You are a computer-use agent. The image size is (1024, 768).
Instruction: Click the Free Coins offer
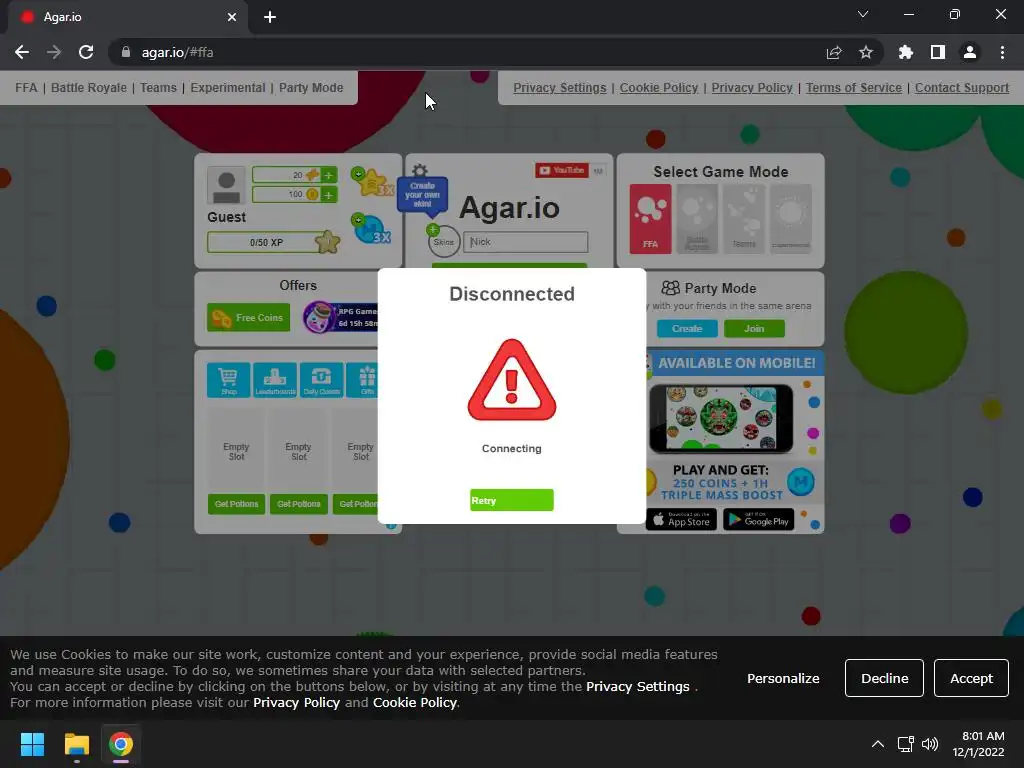coord(248,317)
